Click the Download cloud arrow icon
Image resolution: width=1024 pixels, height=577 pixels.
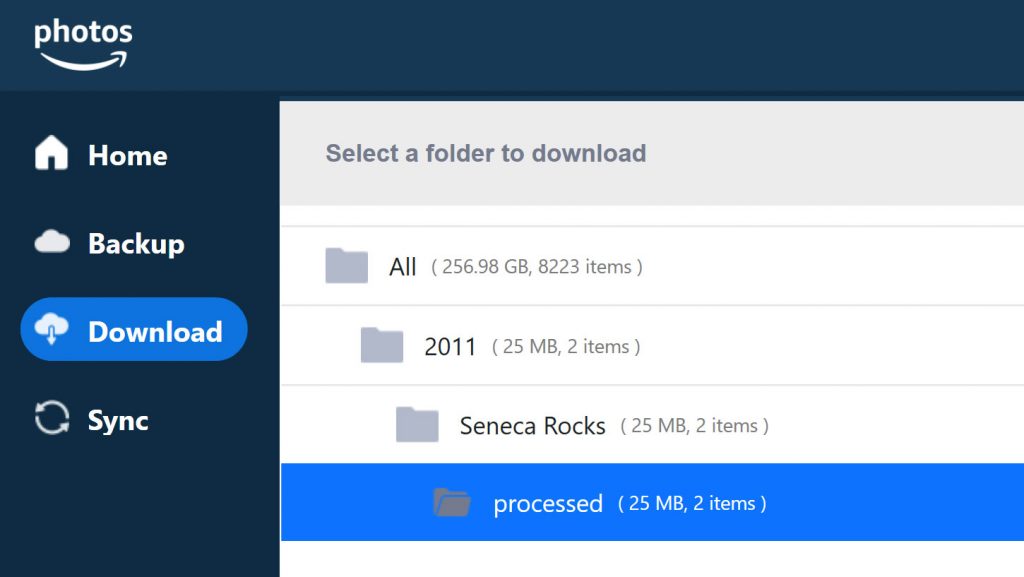52,329
